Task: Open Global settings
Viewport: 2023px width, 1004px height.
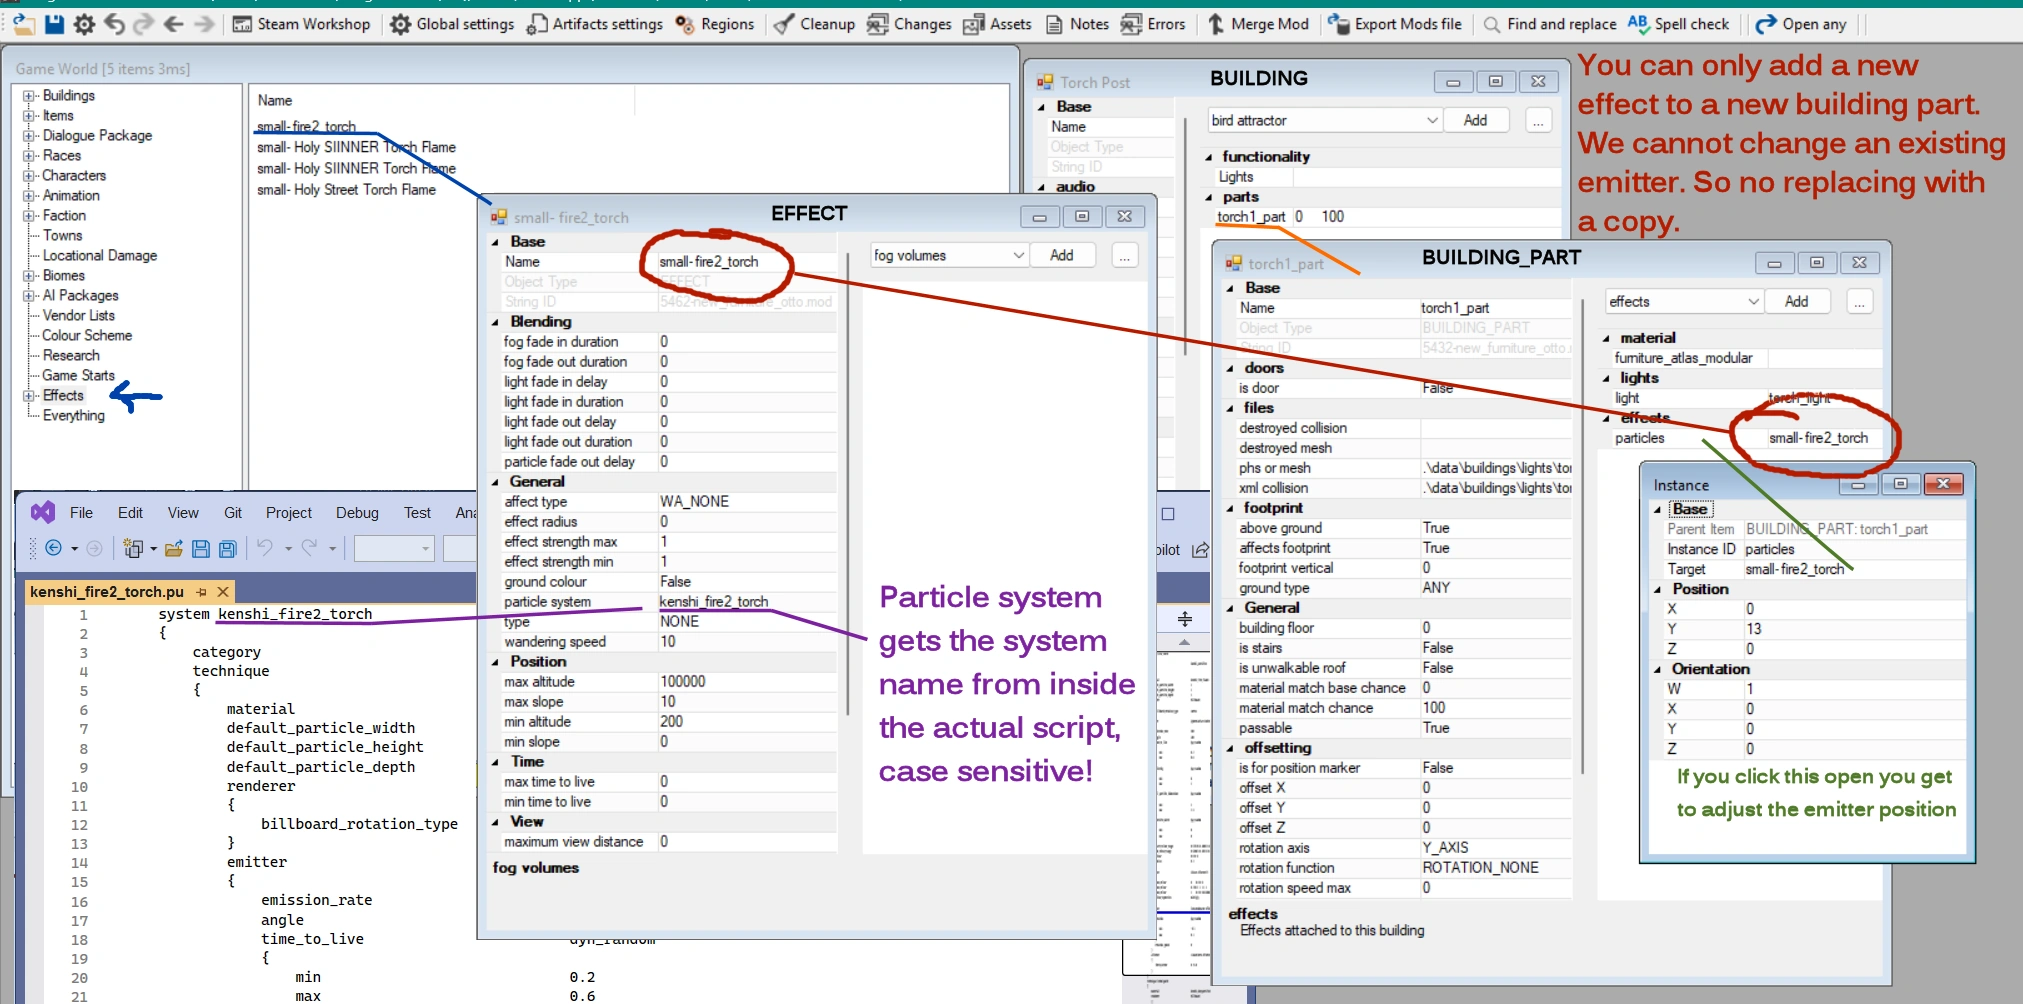Action: click(x=452, y=24)
